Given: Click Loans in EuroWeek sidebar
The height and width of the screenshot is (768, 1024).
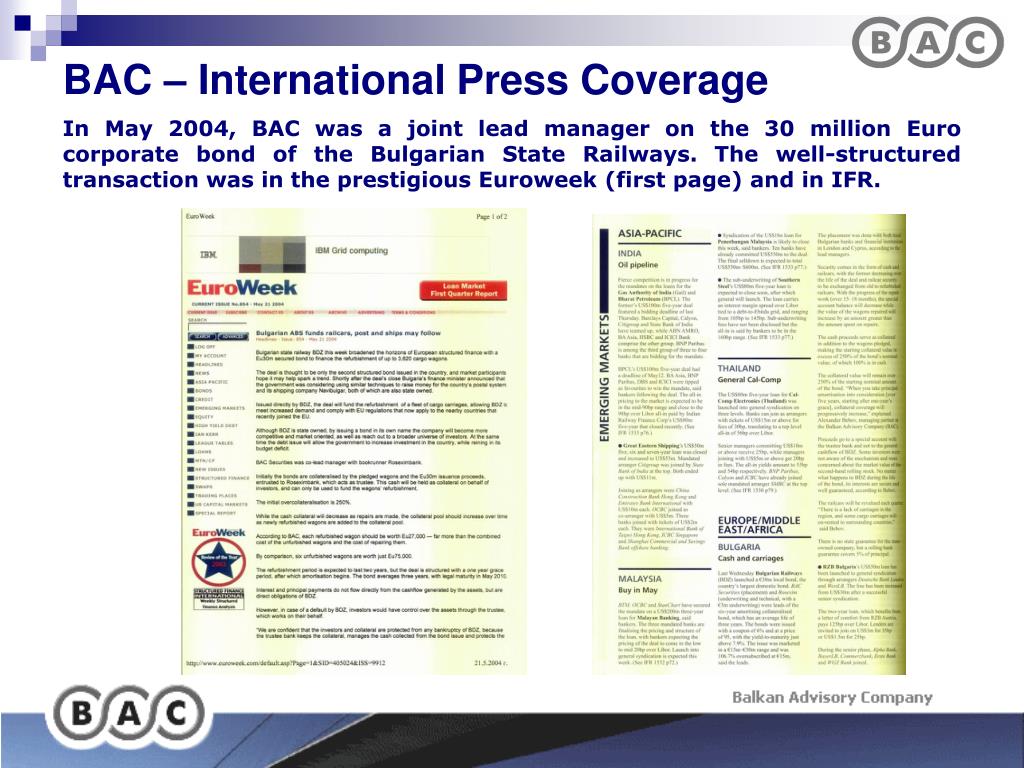Looking at the screenshot, I should coord(199,452).
